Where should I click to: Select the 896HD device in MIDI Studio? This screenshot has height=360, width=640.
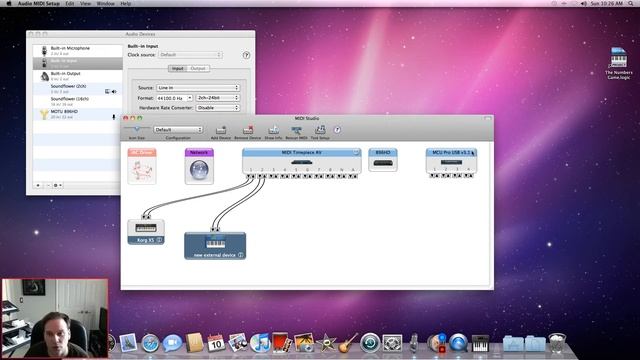click(x=383, y=160)
